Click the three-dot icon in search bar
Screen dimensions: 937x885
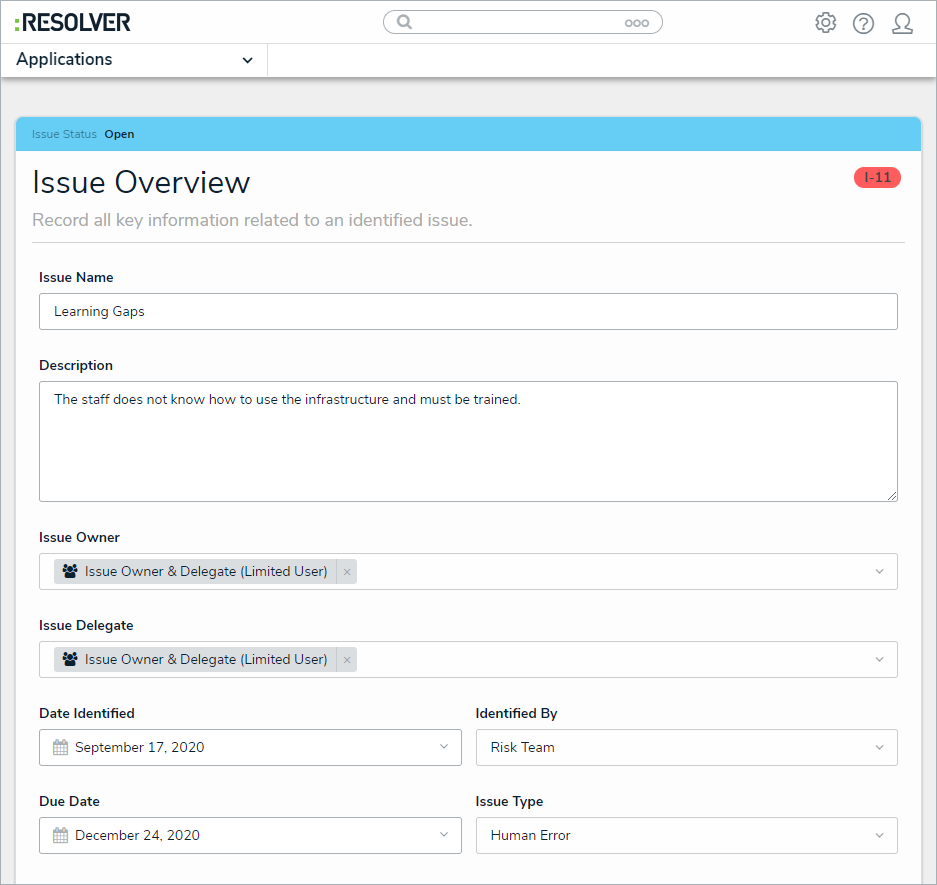[636, 23]
